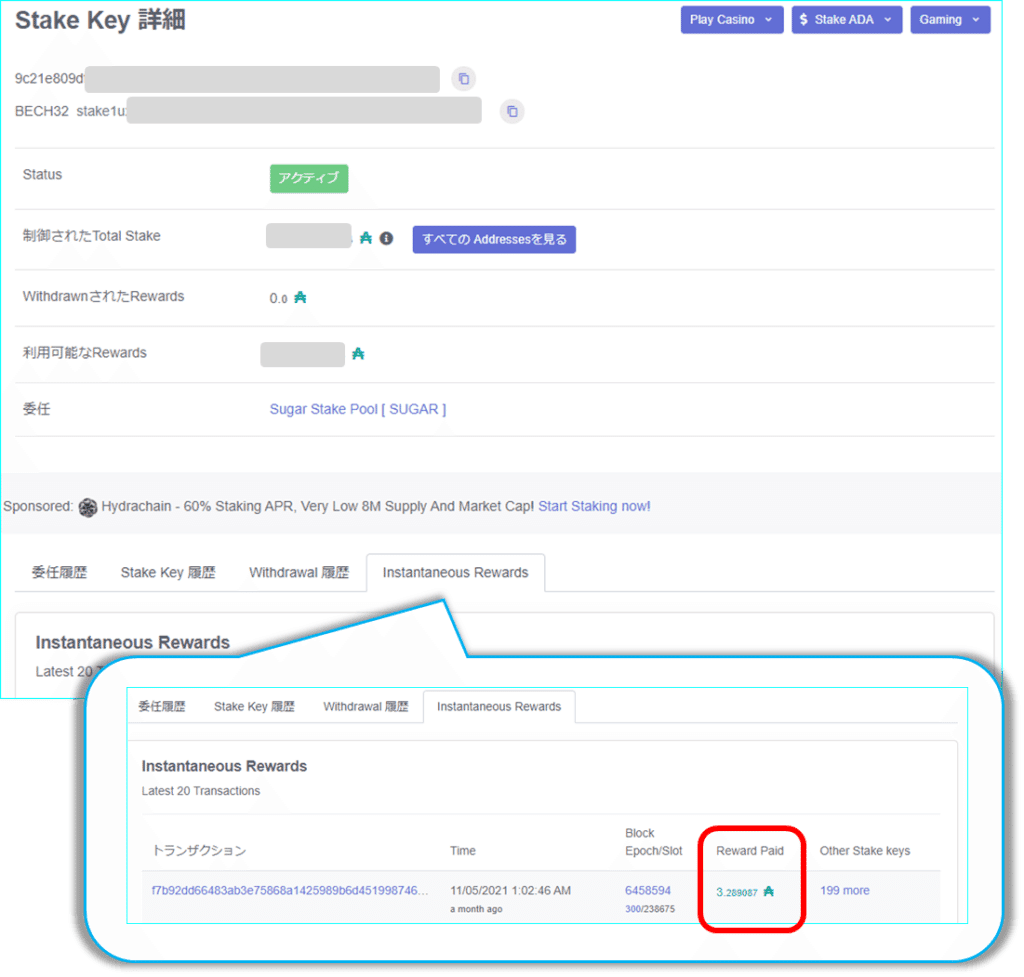The image size is (1024, 977).
Task: Click the Stake Key 詳細 page heading
Action: point(101,20)
